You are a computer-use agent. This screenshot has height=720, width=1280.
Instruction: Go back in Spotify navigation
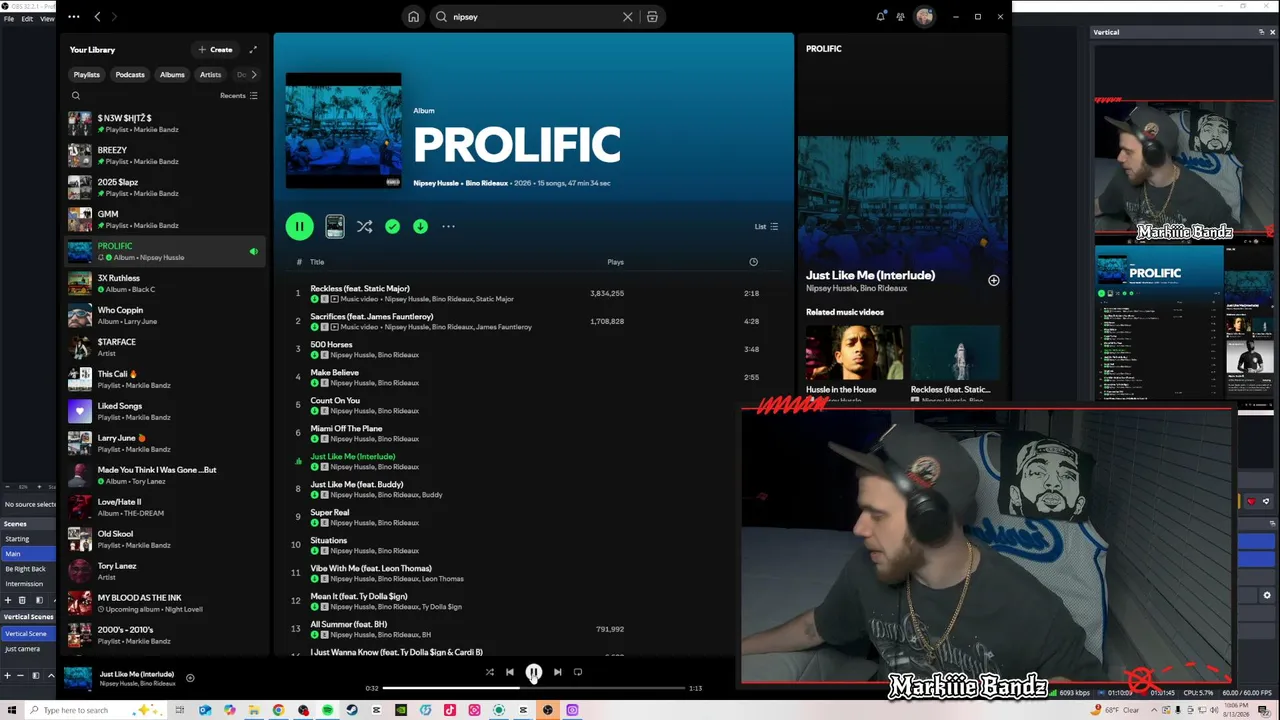[x=97, y=17]
